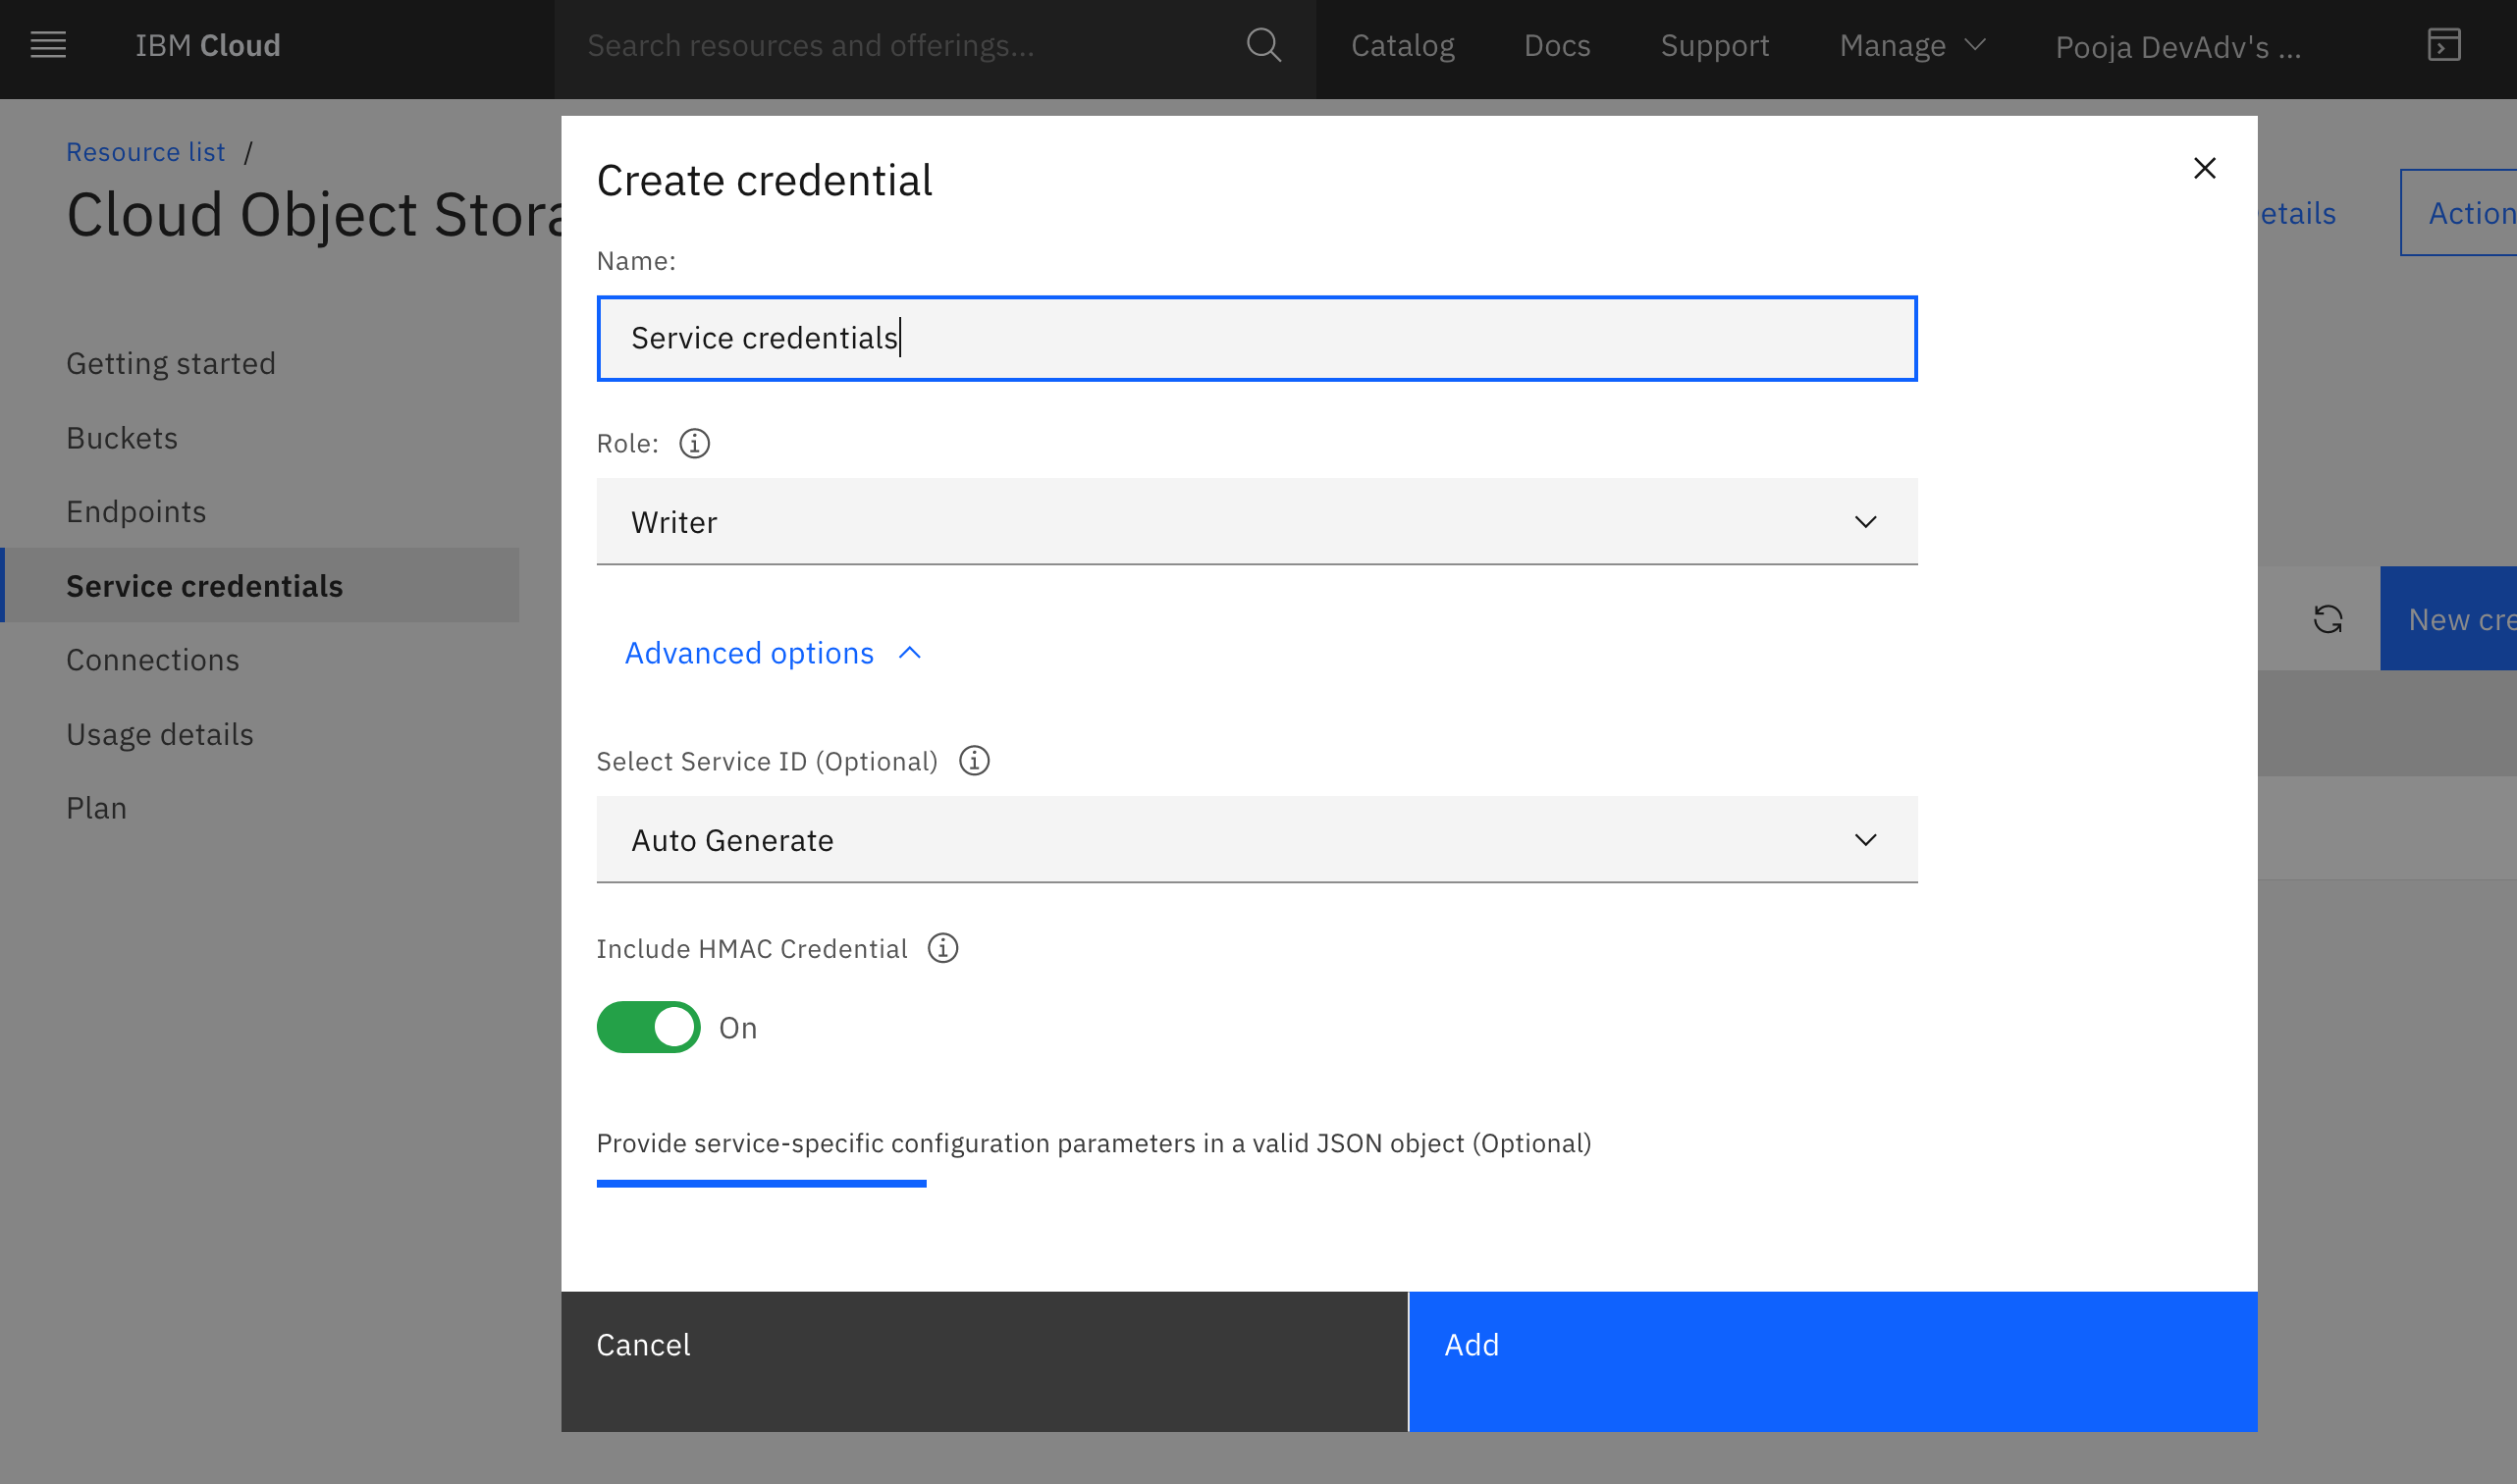Select Service credentials in the sidebar
The image size is (2517, 1484).
(x=261, y=585)
